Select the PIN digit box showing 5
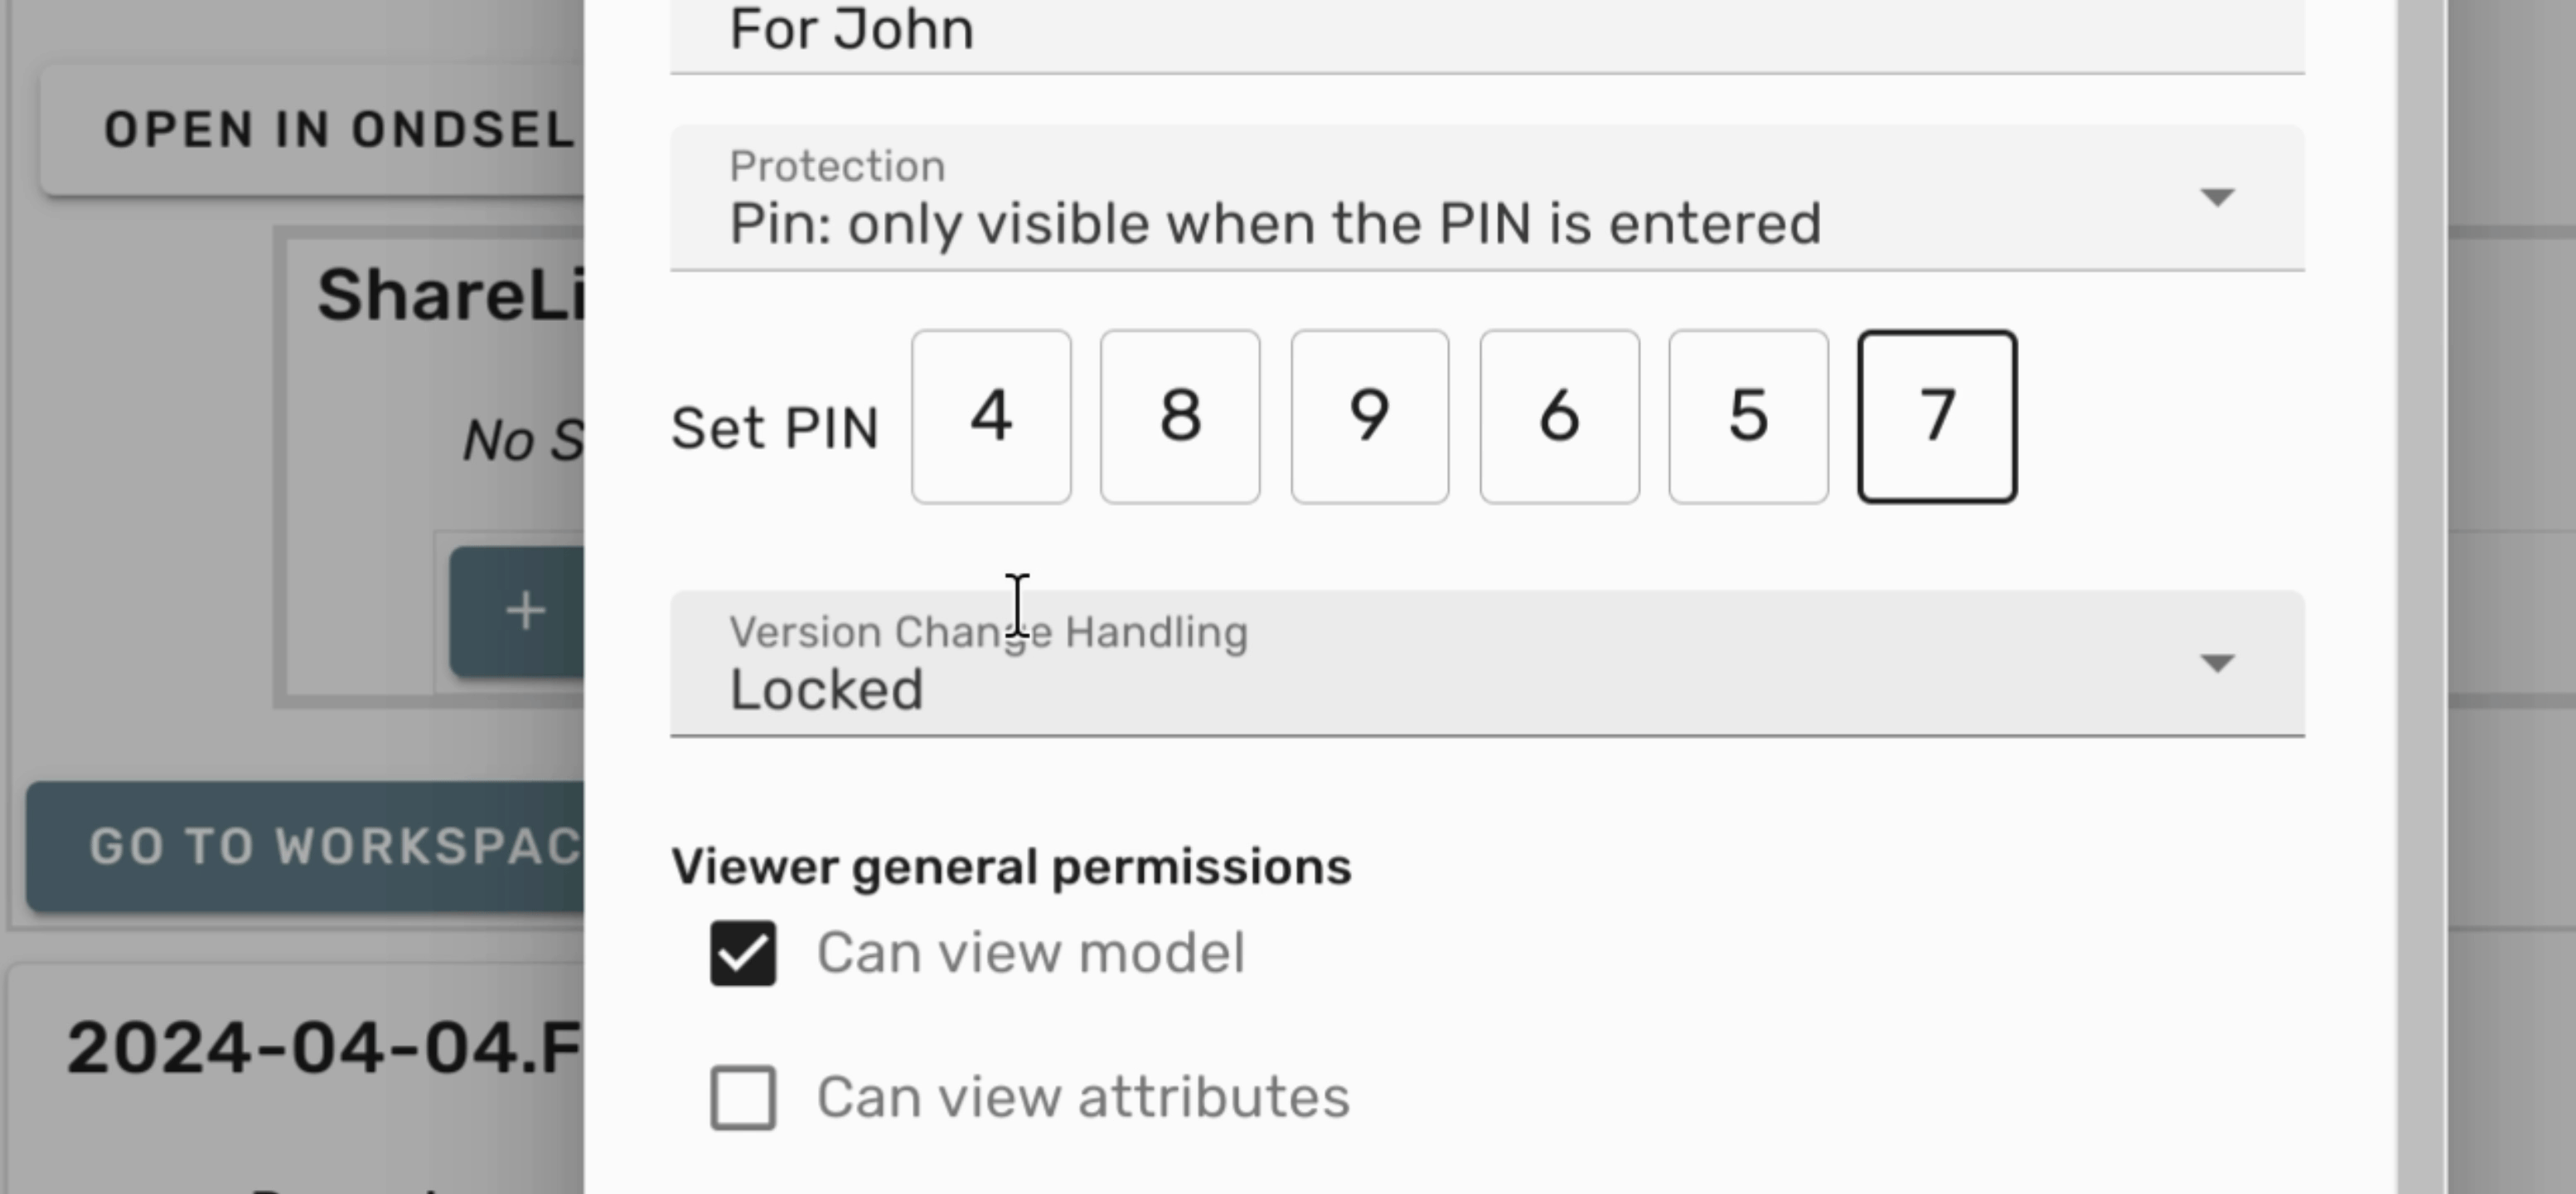This screenshot has height=1194, width=2576. click(1747, 416)
